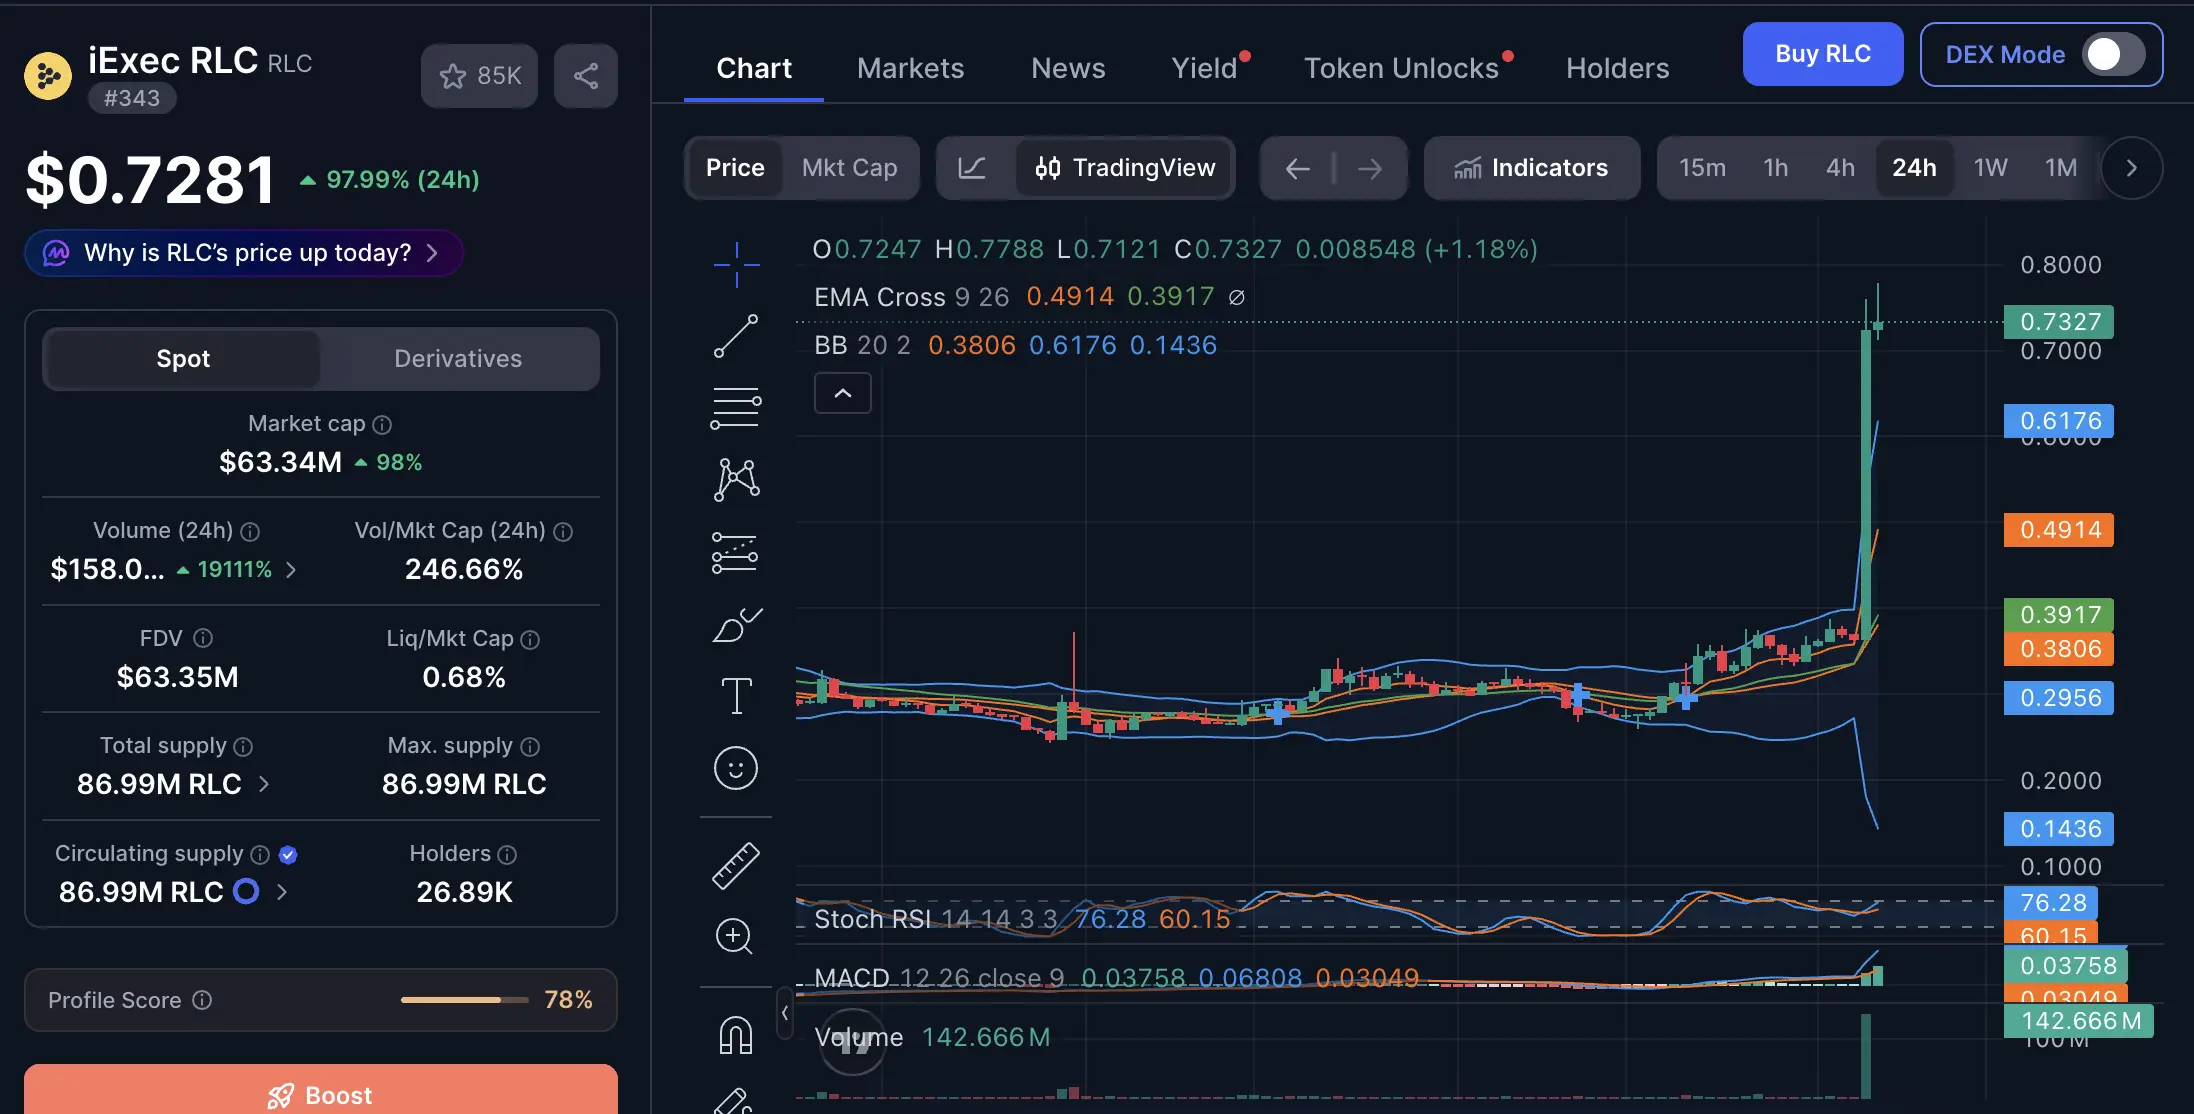The width and height of the screenshot is (2194, 1114).
Task: Open the Token Unlocks tab
Action: pos(1401,68)
